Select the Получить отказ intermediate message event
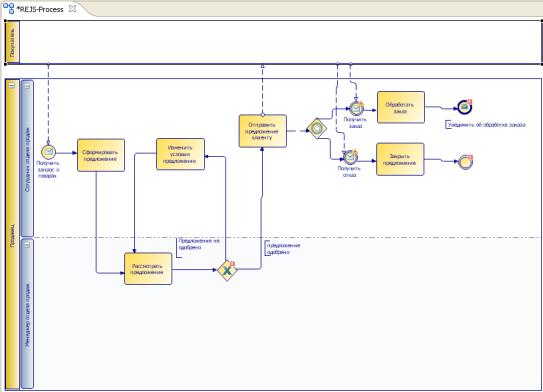This screenshot has height=392, width=543. (350, 157)
